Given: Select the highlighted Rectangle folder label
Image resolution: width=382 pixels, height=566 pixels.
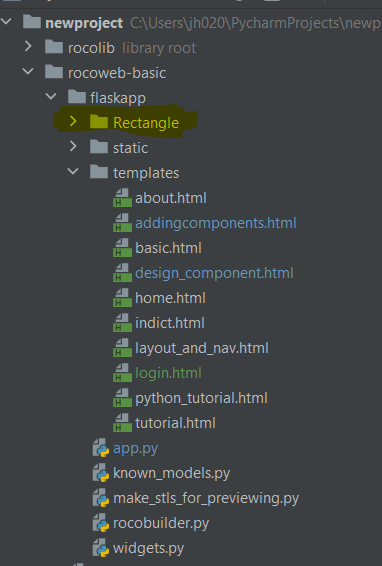Looking at the screenshot, I should point(146,123).
